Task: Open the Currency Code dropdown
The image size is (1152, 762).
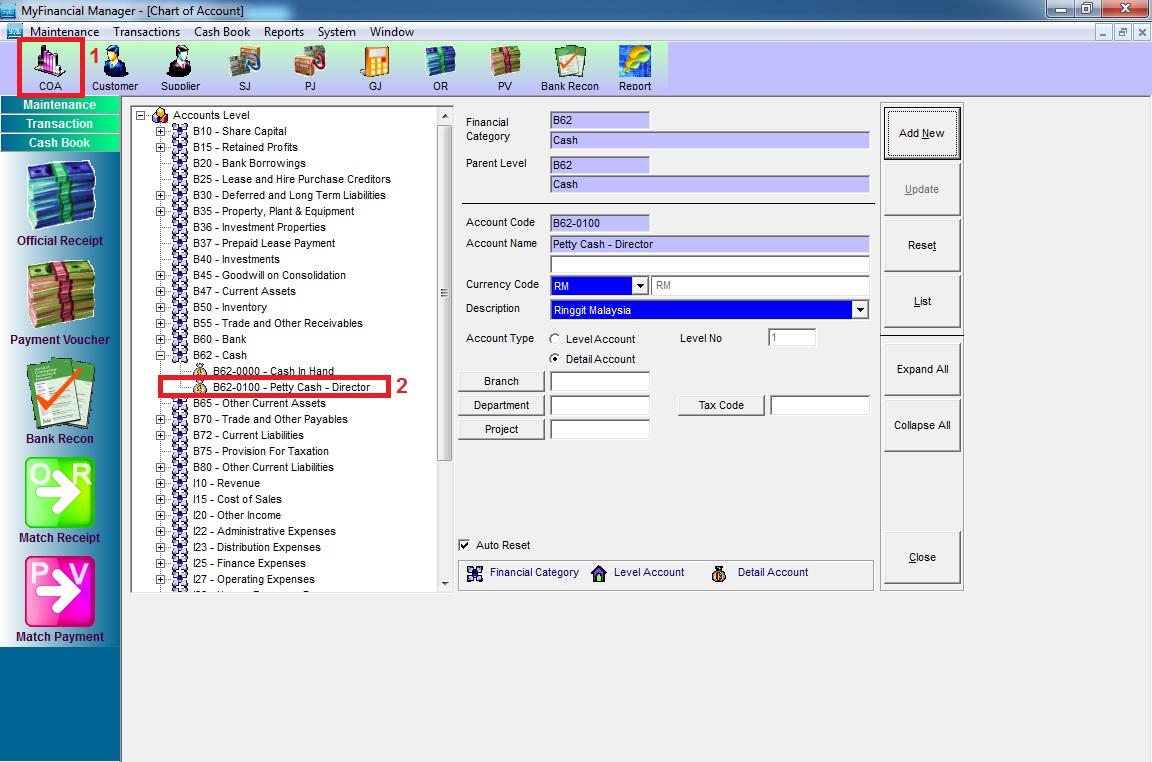Action: 640,286
